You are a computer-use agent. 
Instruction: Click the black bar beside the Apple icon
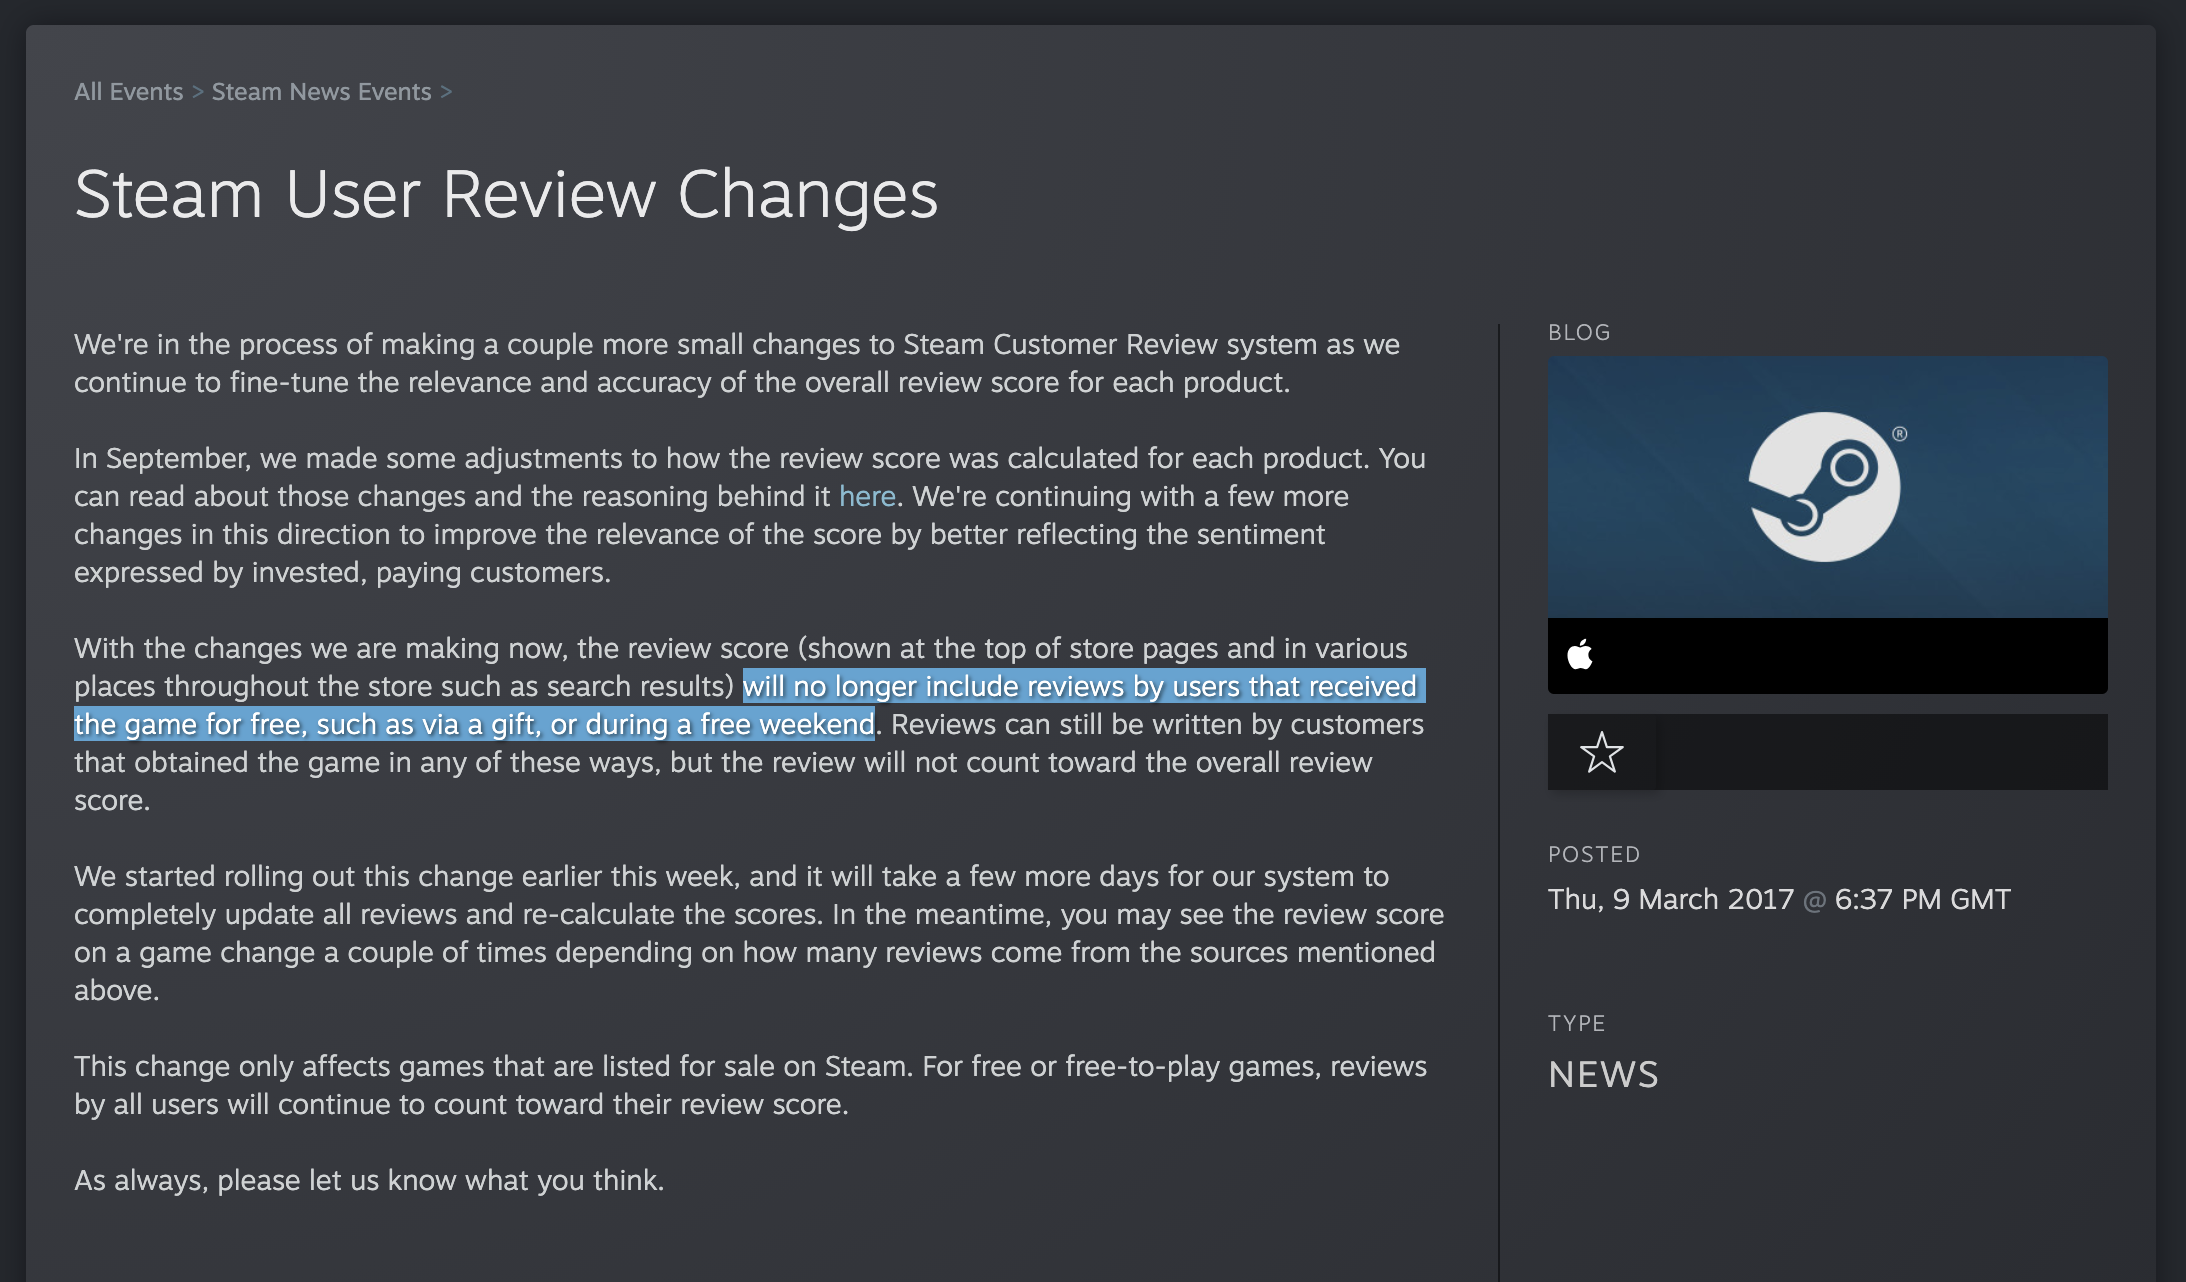[x=1850, y=655]
